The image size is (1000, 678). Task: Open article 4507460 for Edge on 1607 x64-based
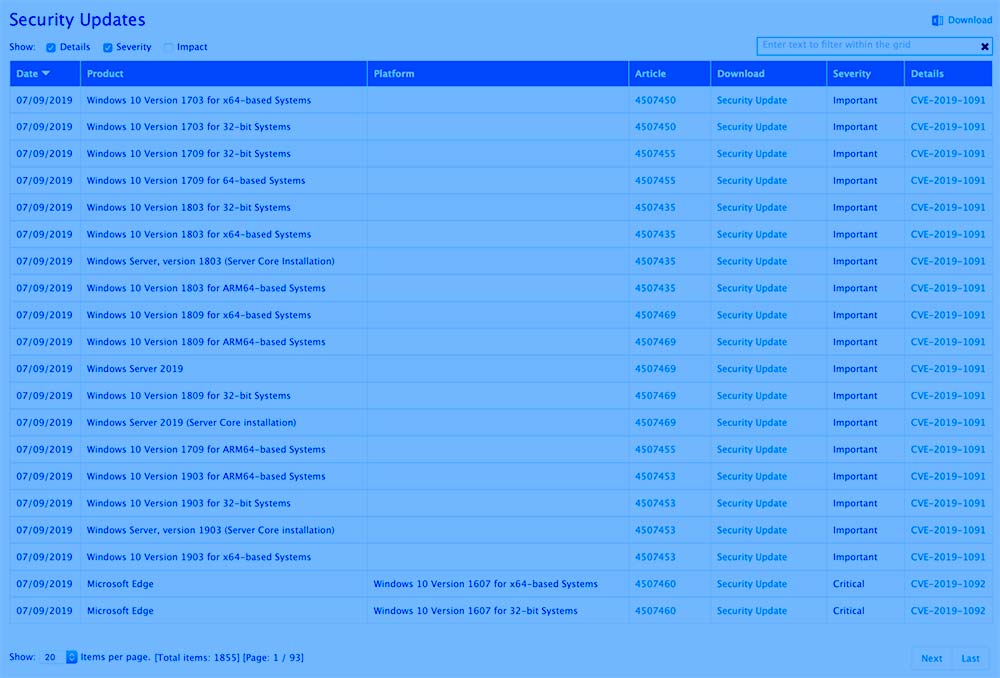655,584
